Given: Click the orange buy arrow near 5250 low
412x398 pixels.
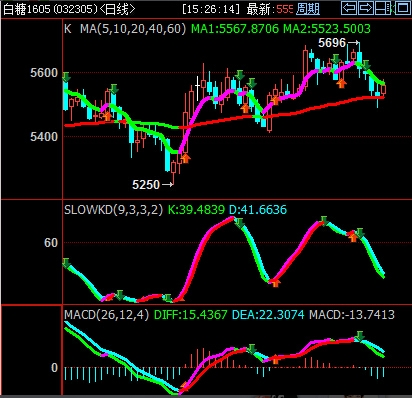Looking at the screenshot, I should [x=185, y=158].
